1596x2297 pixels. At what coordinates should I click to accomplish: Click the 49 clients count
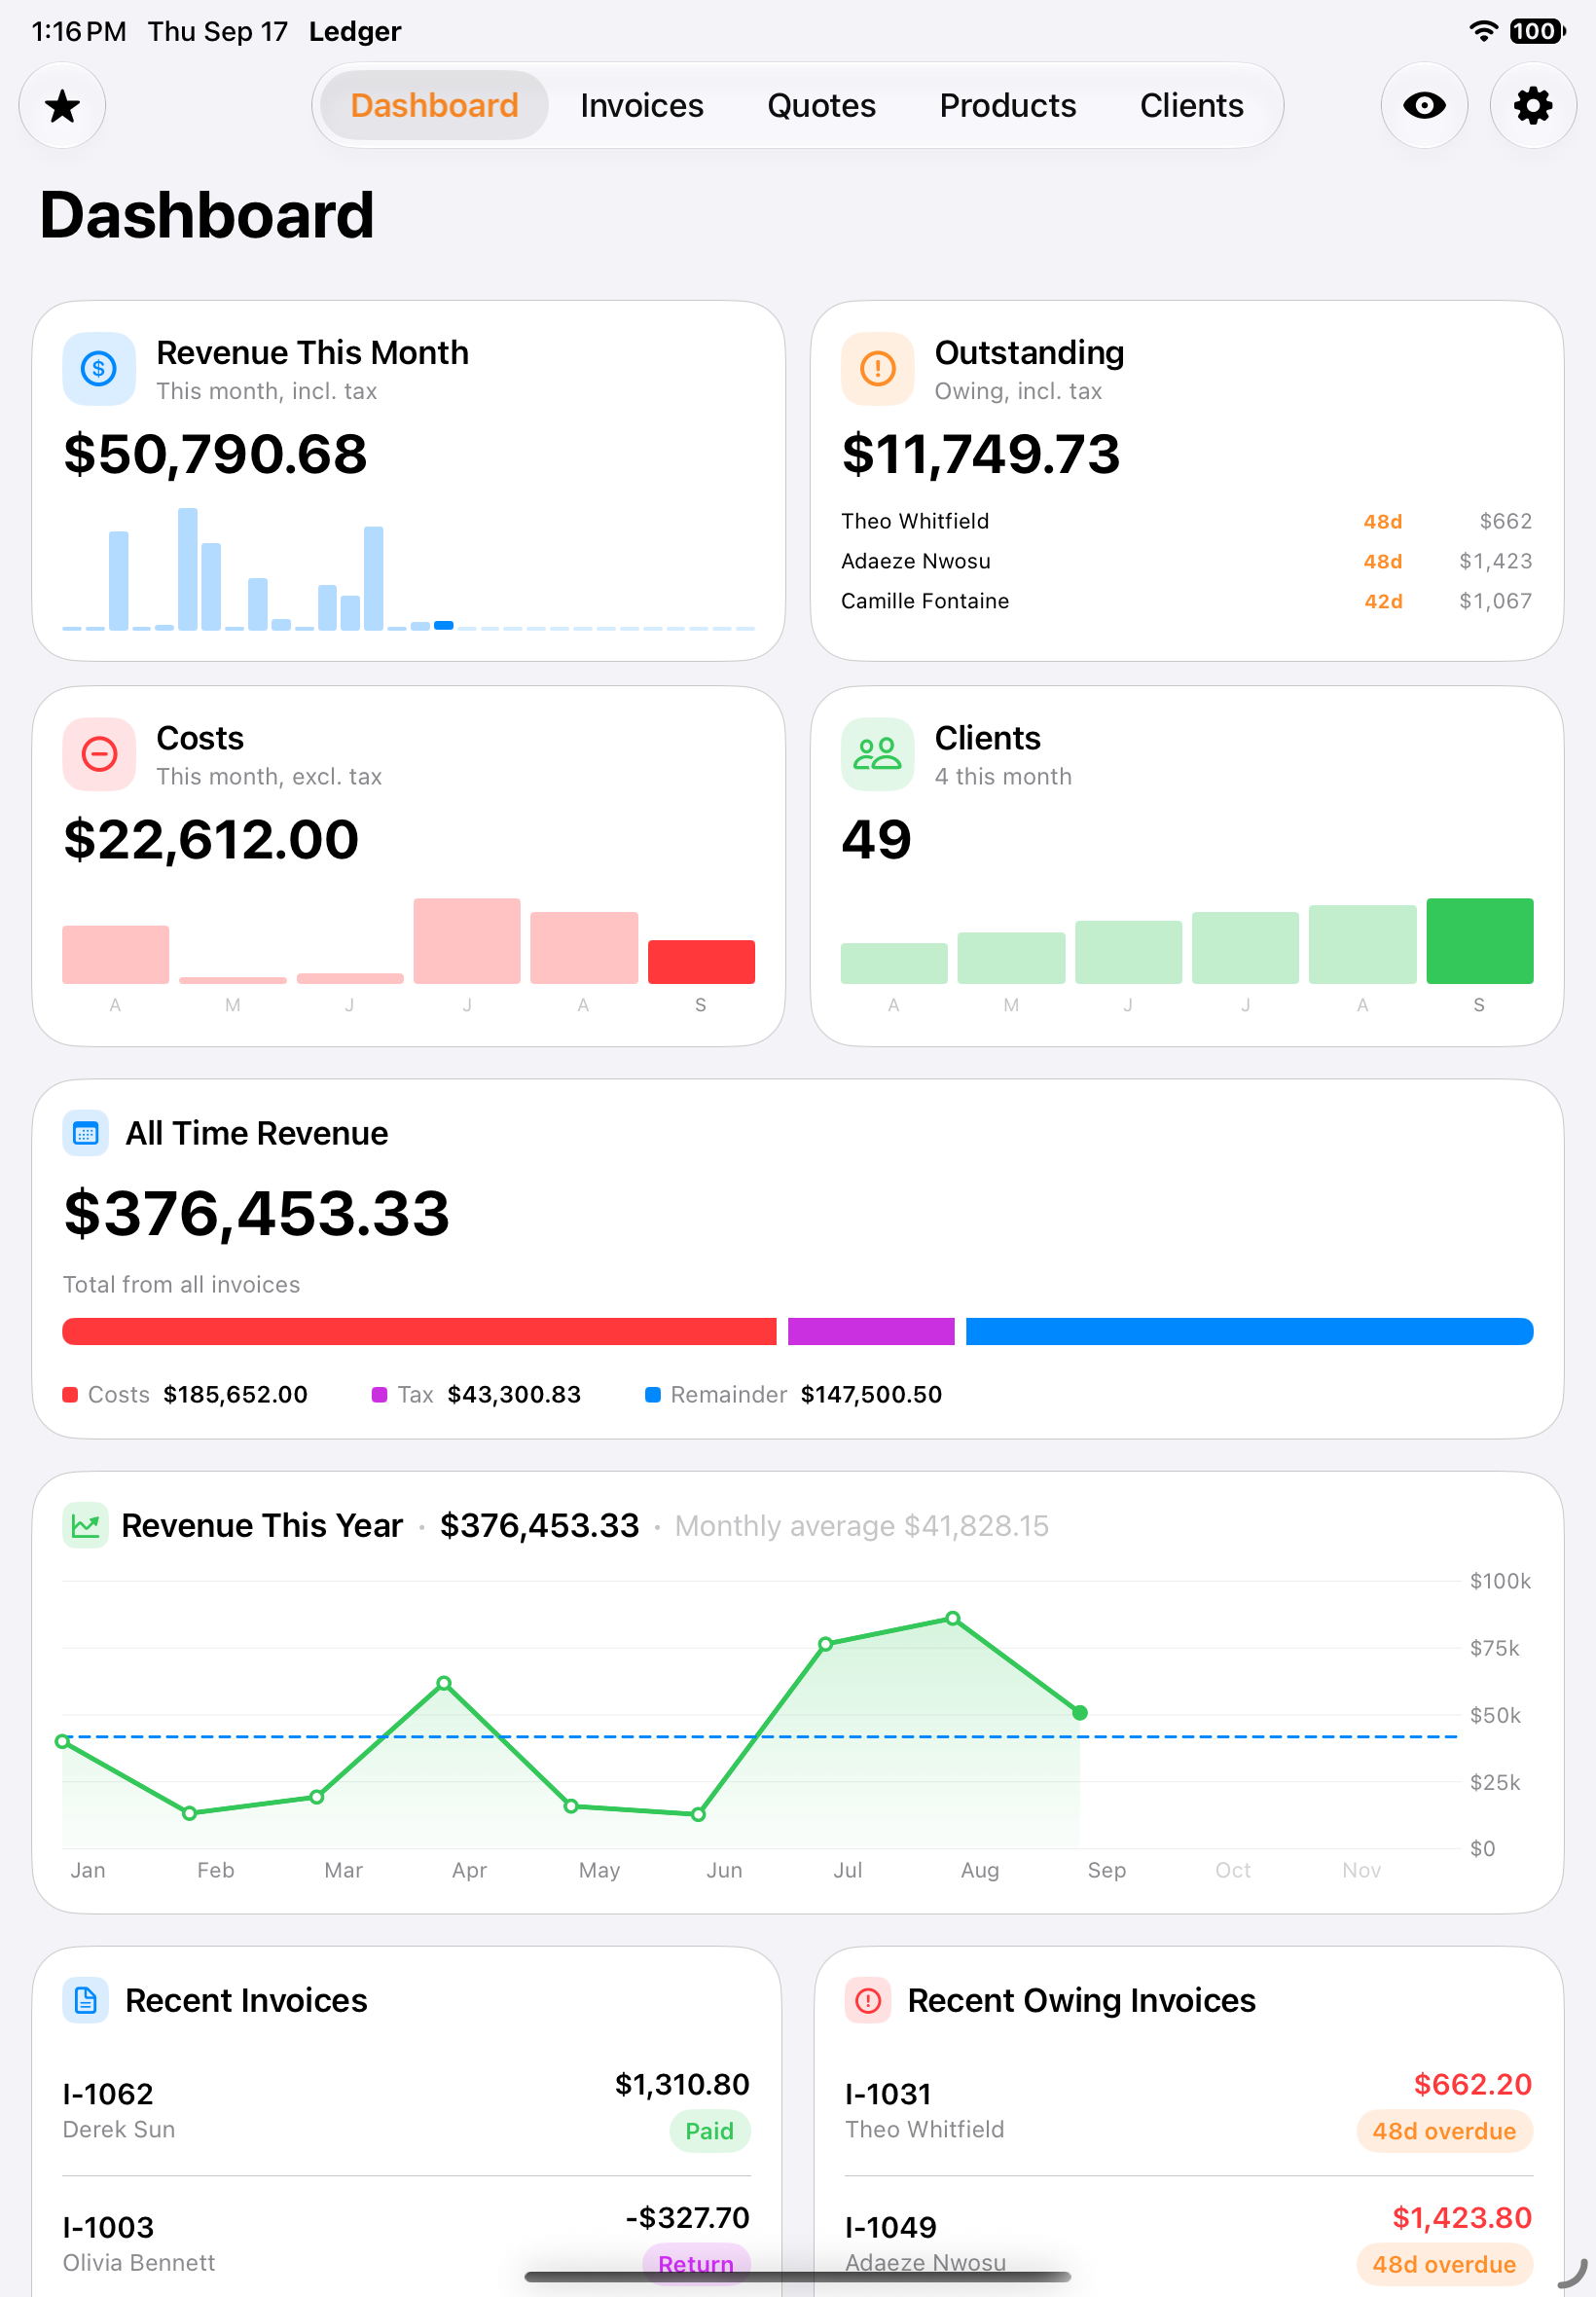[x=877, y=839]
